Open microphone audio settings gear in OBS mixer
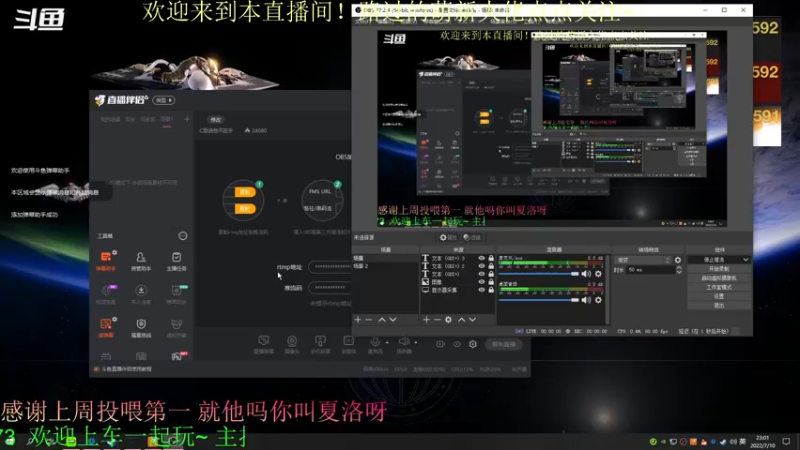Screen dimensions: 800x450 [598, 274]
